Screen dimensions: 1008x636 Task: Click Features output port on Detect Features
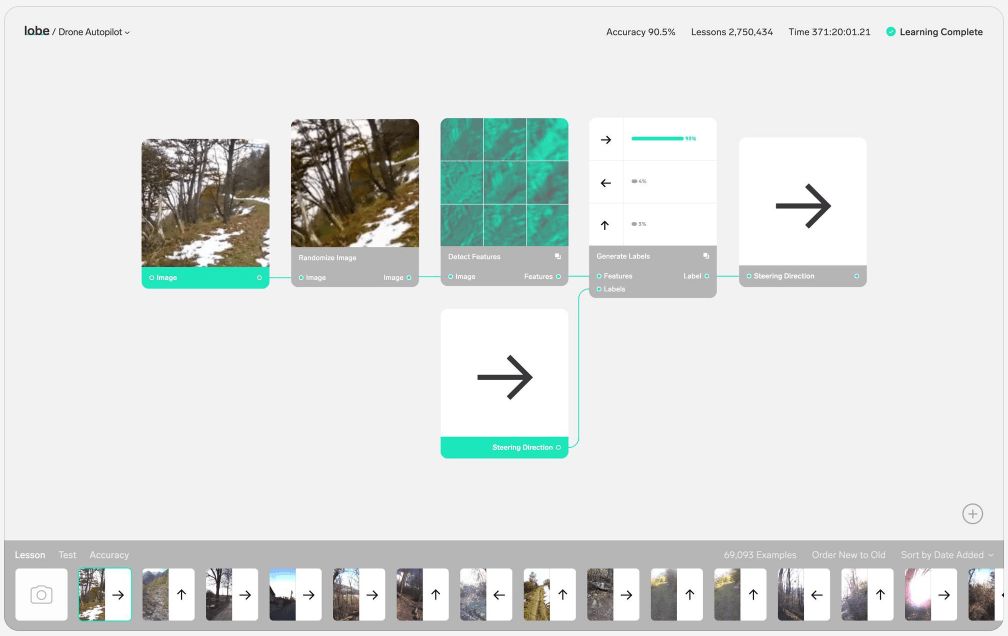coord(558,277)
